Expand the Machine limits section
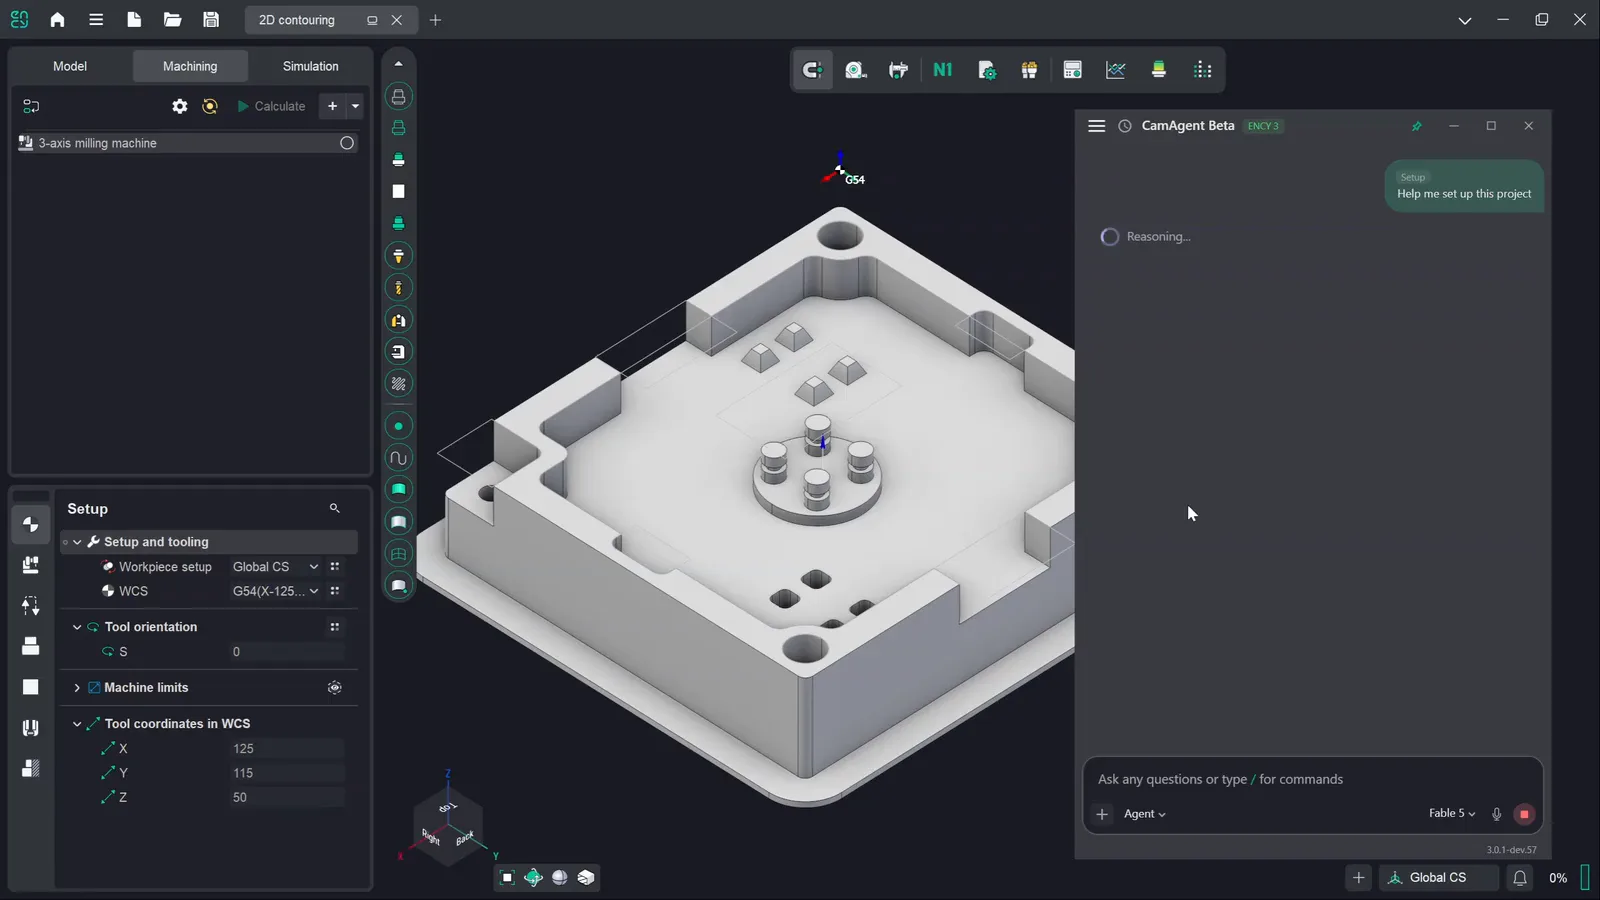Screen dimensions: 1600x900 click(x=77, y=688)
